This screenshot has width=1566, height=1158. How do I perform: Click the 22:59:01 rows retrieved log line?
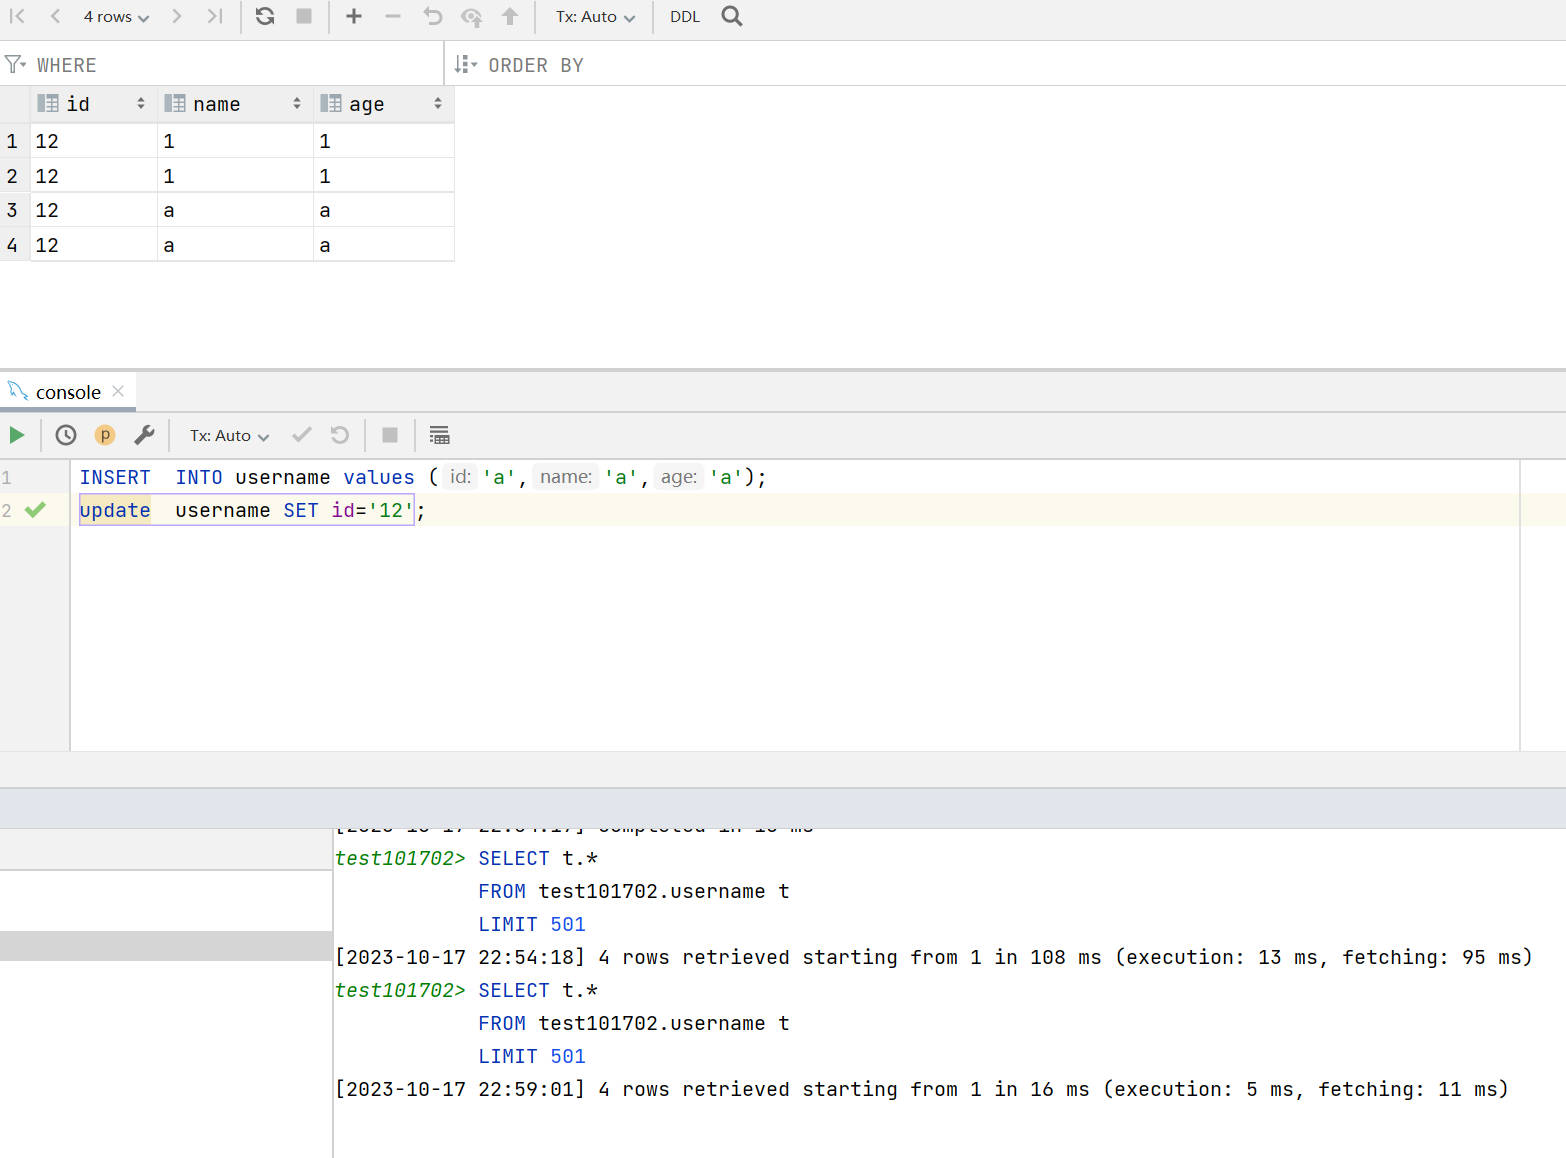[x=922, y=1089]
